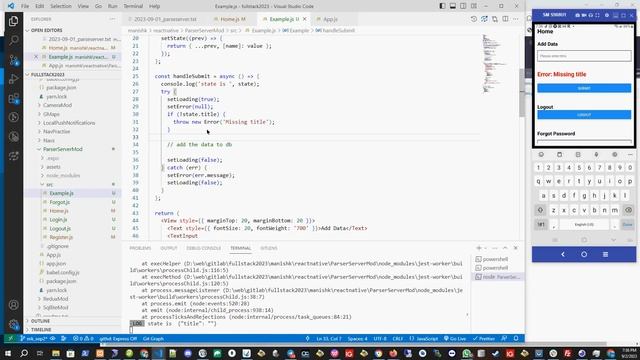Open the Run and Debug view
This screenshot has height=360, width=640.
point(13,79)
